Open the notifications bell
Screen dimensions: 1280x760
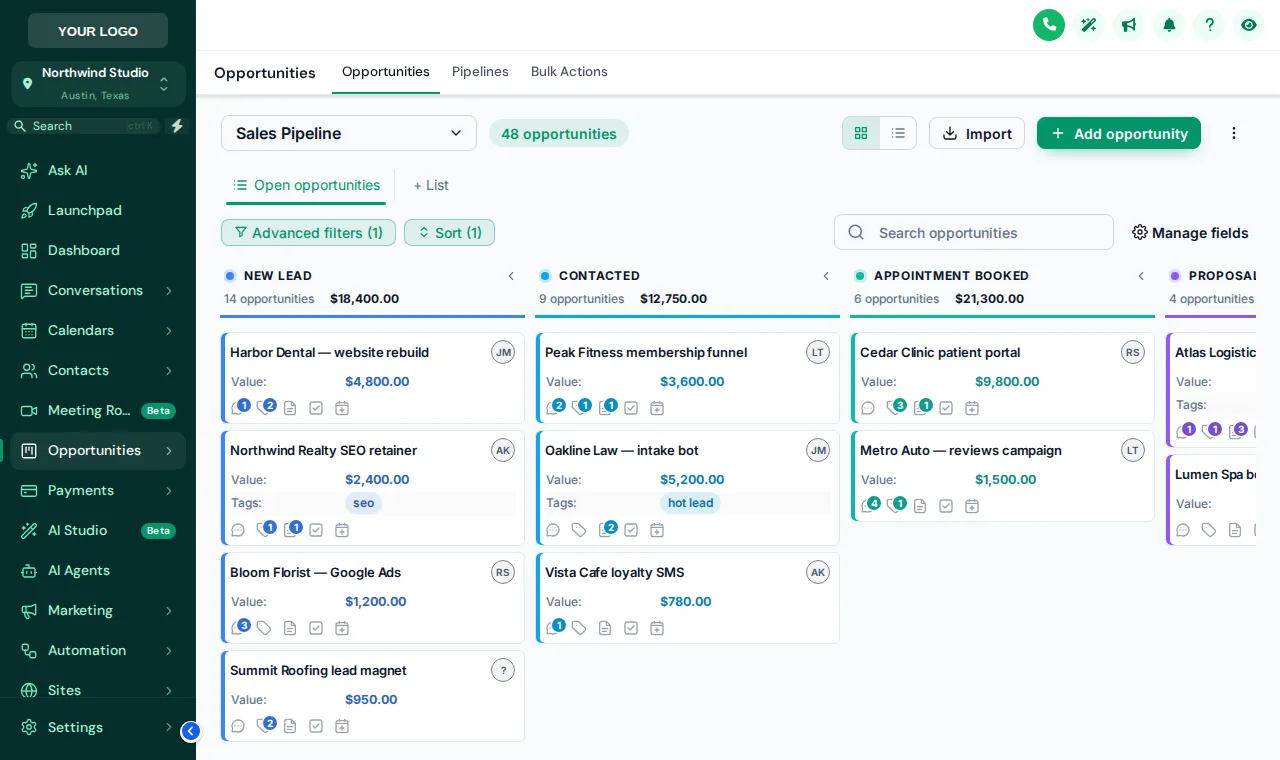point(1169,25)
